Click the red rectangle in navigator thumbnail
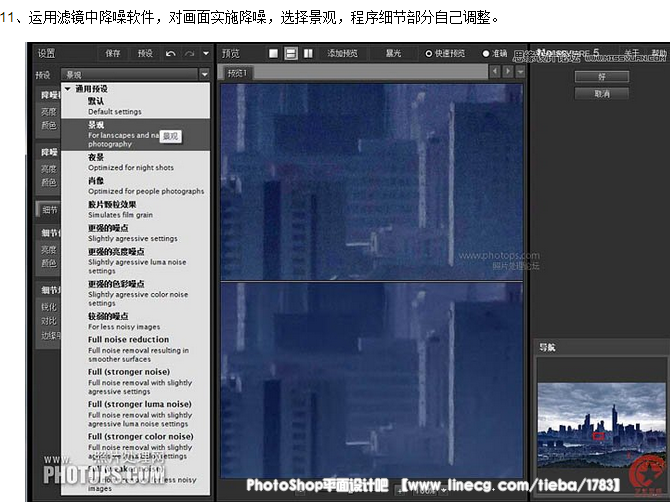670x502 pixels. [x=599, y=436]
